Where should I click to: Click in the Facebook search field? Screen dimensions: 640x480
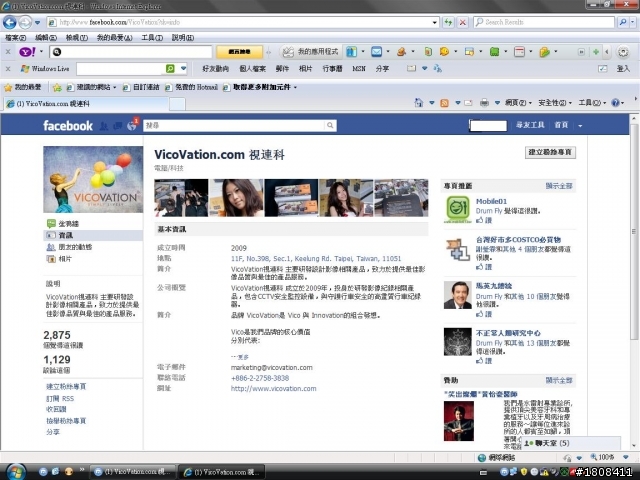tap(234, 126)
